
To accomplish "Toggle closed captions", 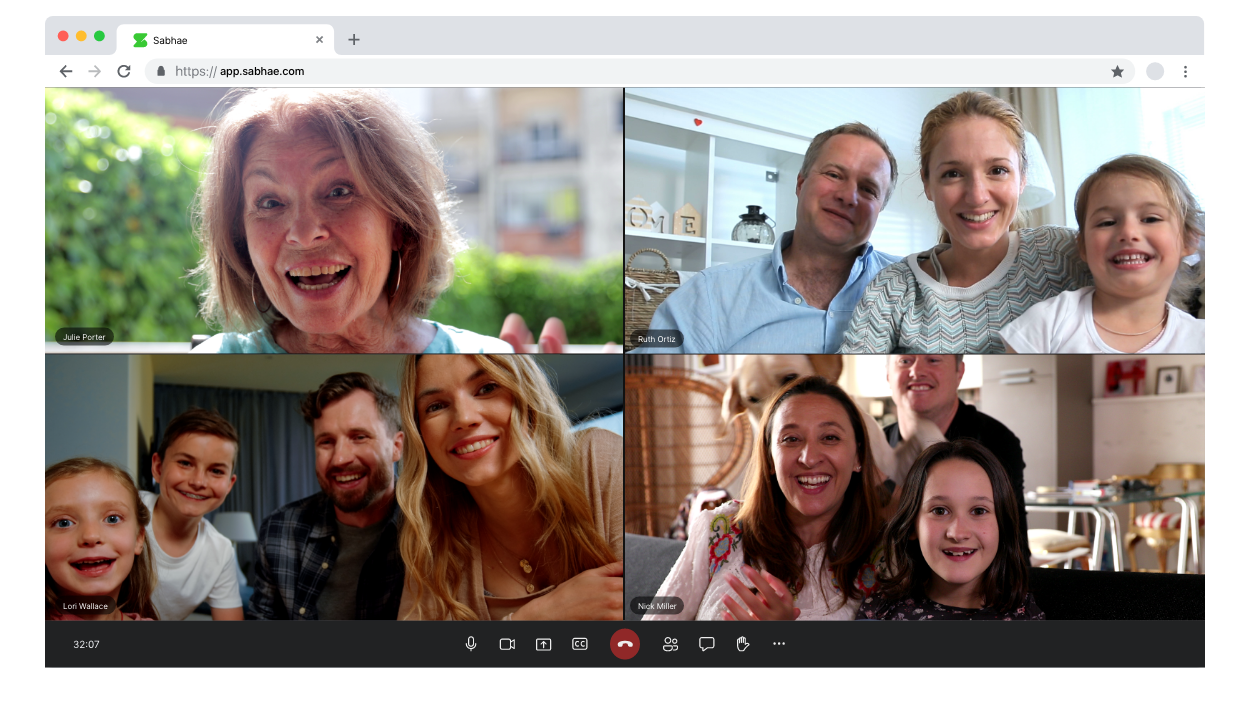I will [x=579, y=644].
